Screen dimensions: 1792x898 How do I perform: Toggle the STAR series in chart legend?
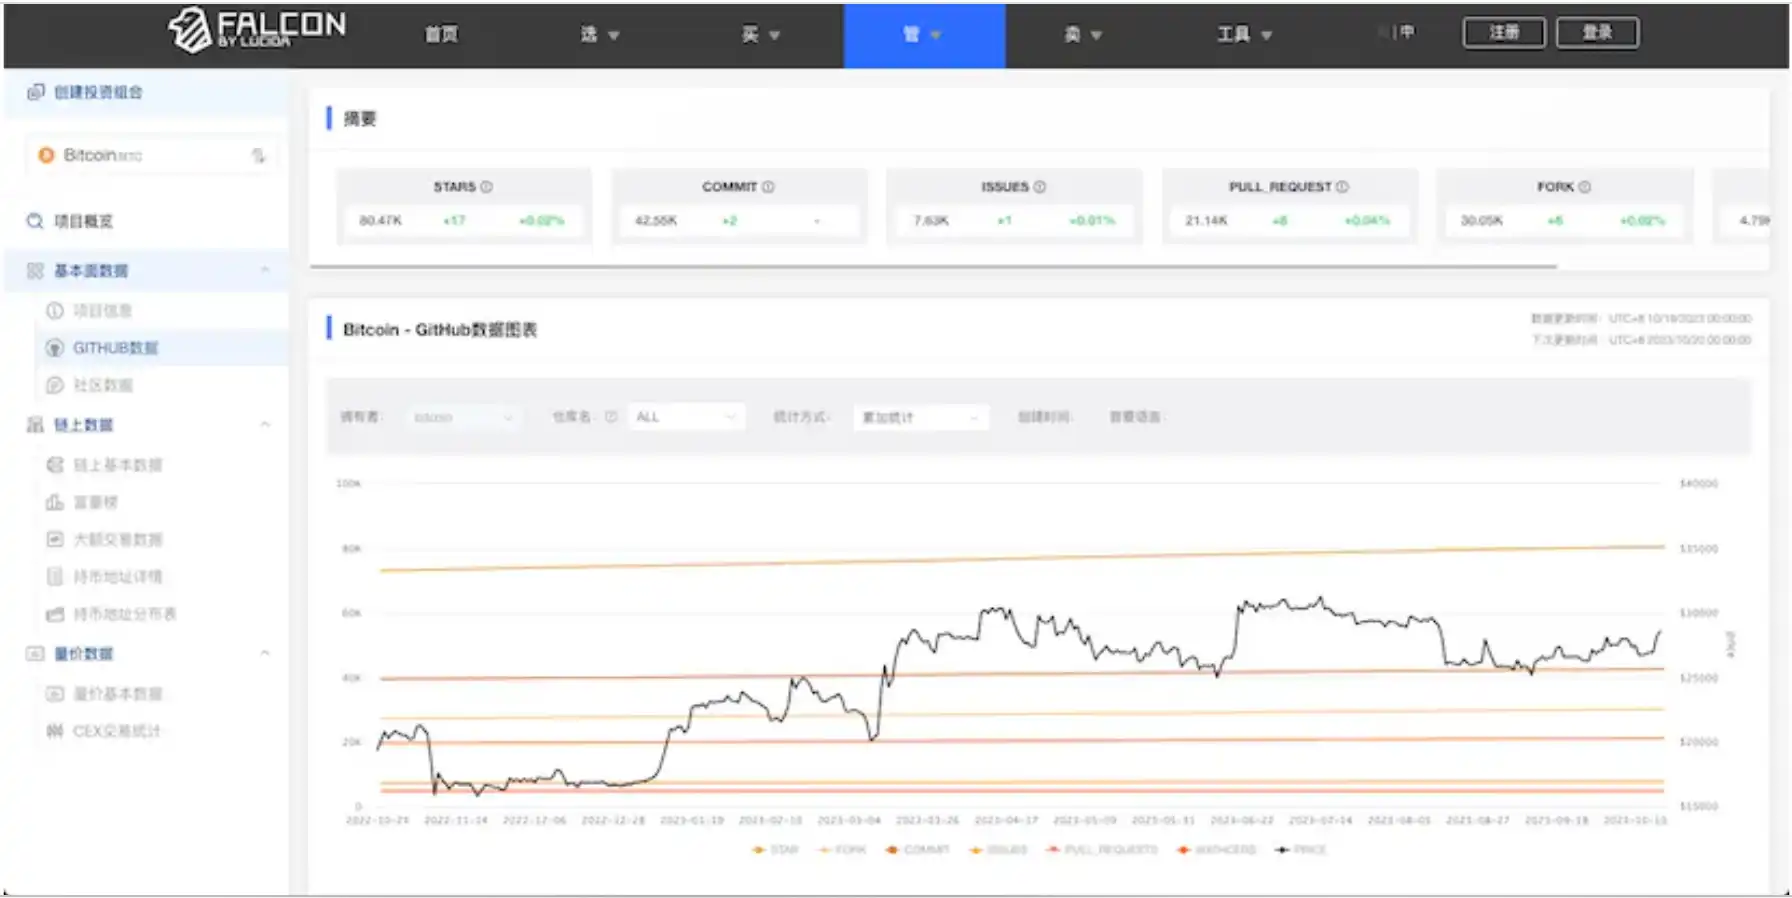775,850
